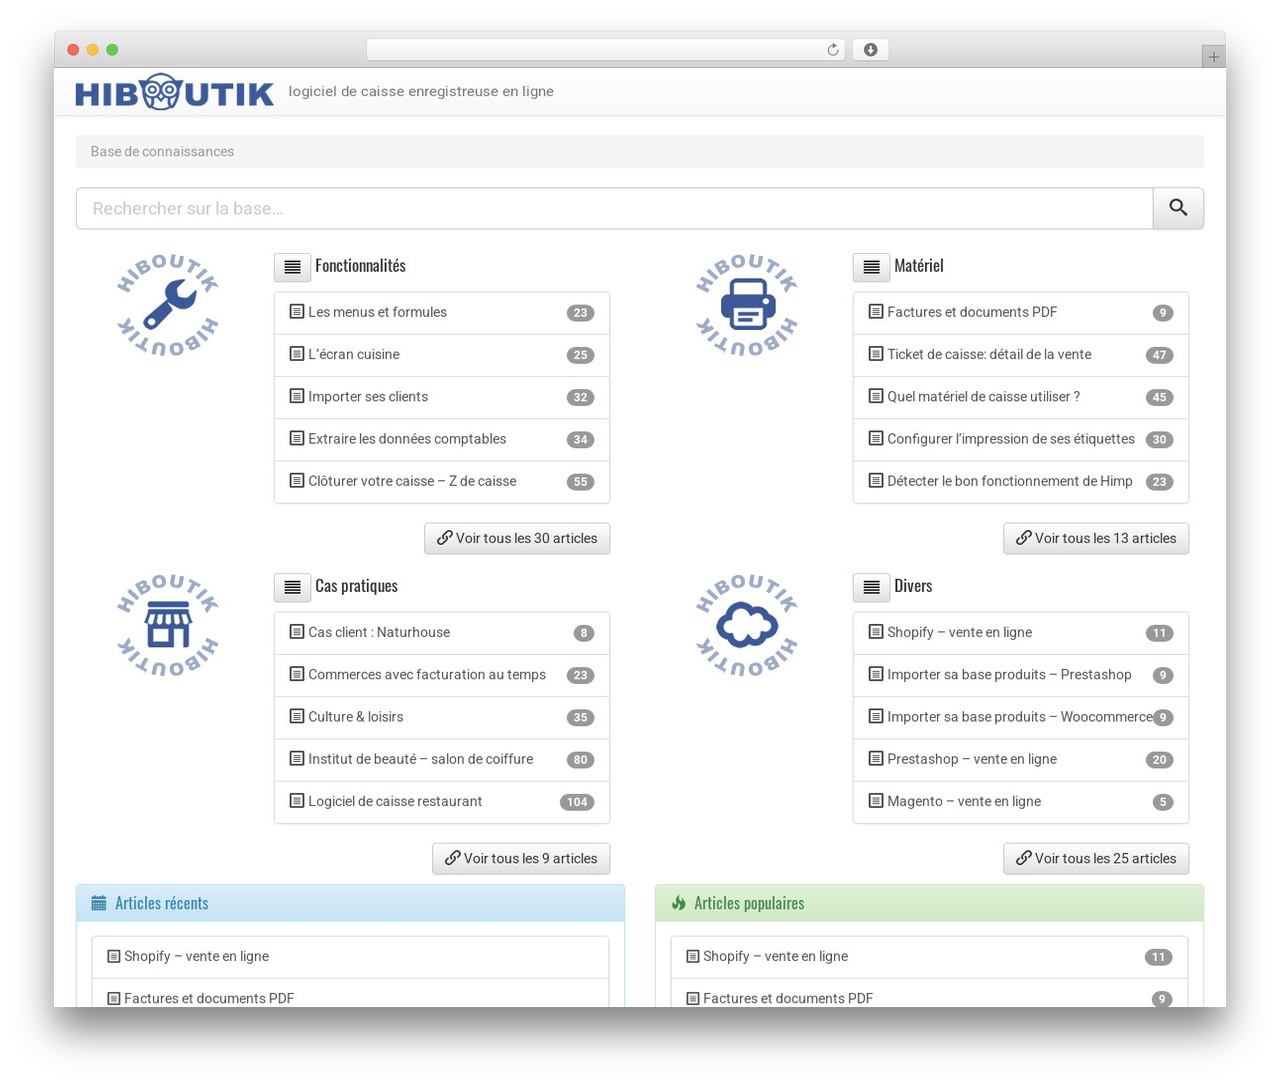Open the cloud Divers category image
The width and height of the screenshot is (1280, 1084).
point(747,625)
